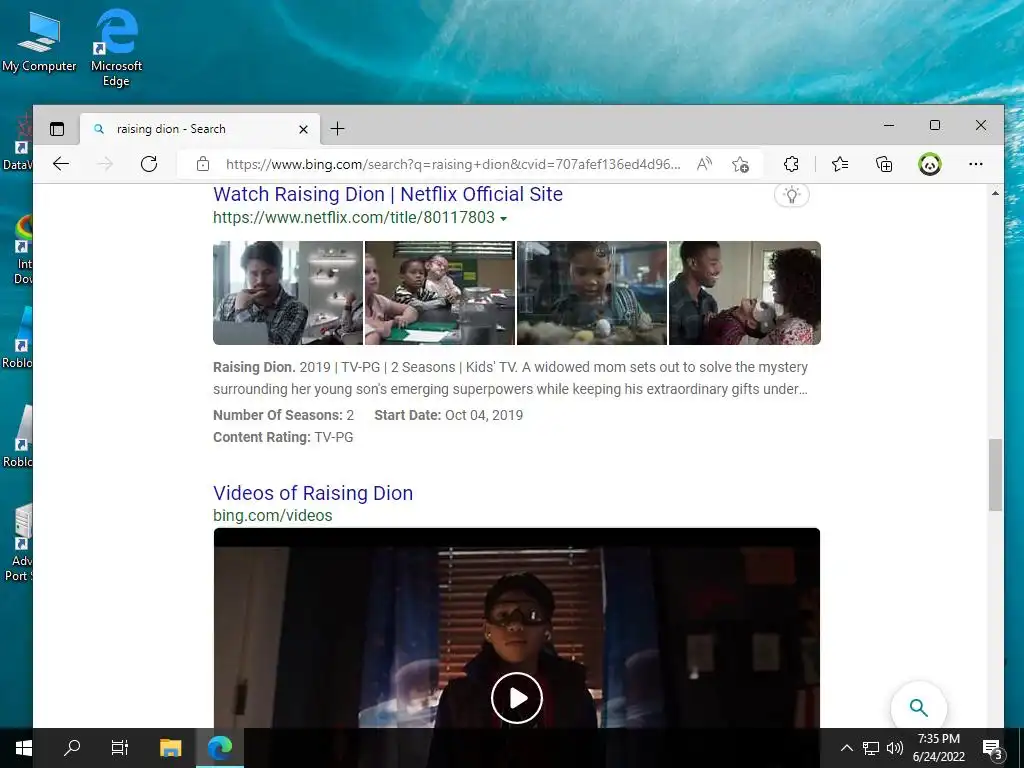1024x768 pixels.
Task: Open File Explorer from taskbar
Action: [170, 747]
